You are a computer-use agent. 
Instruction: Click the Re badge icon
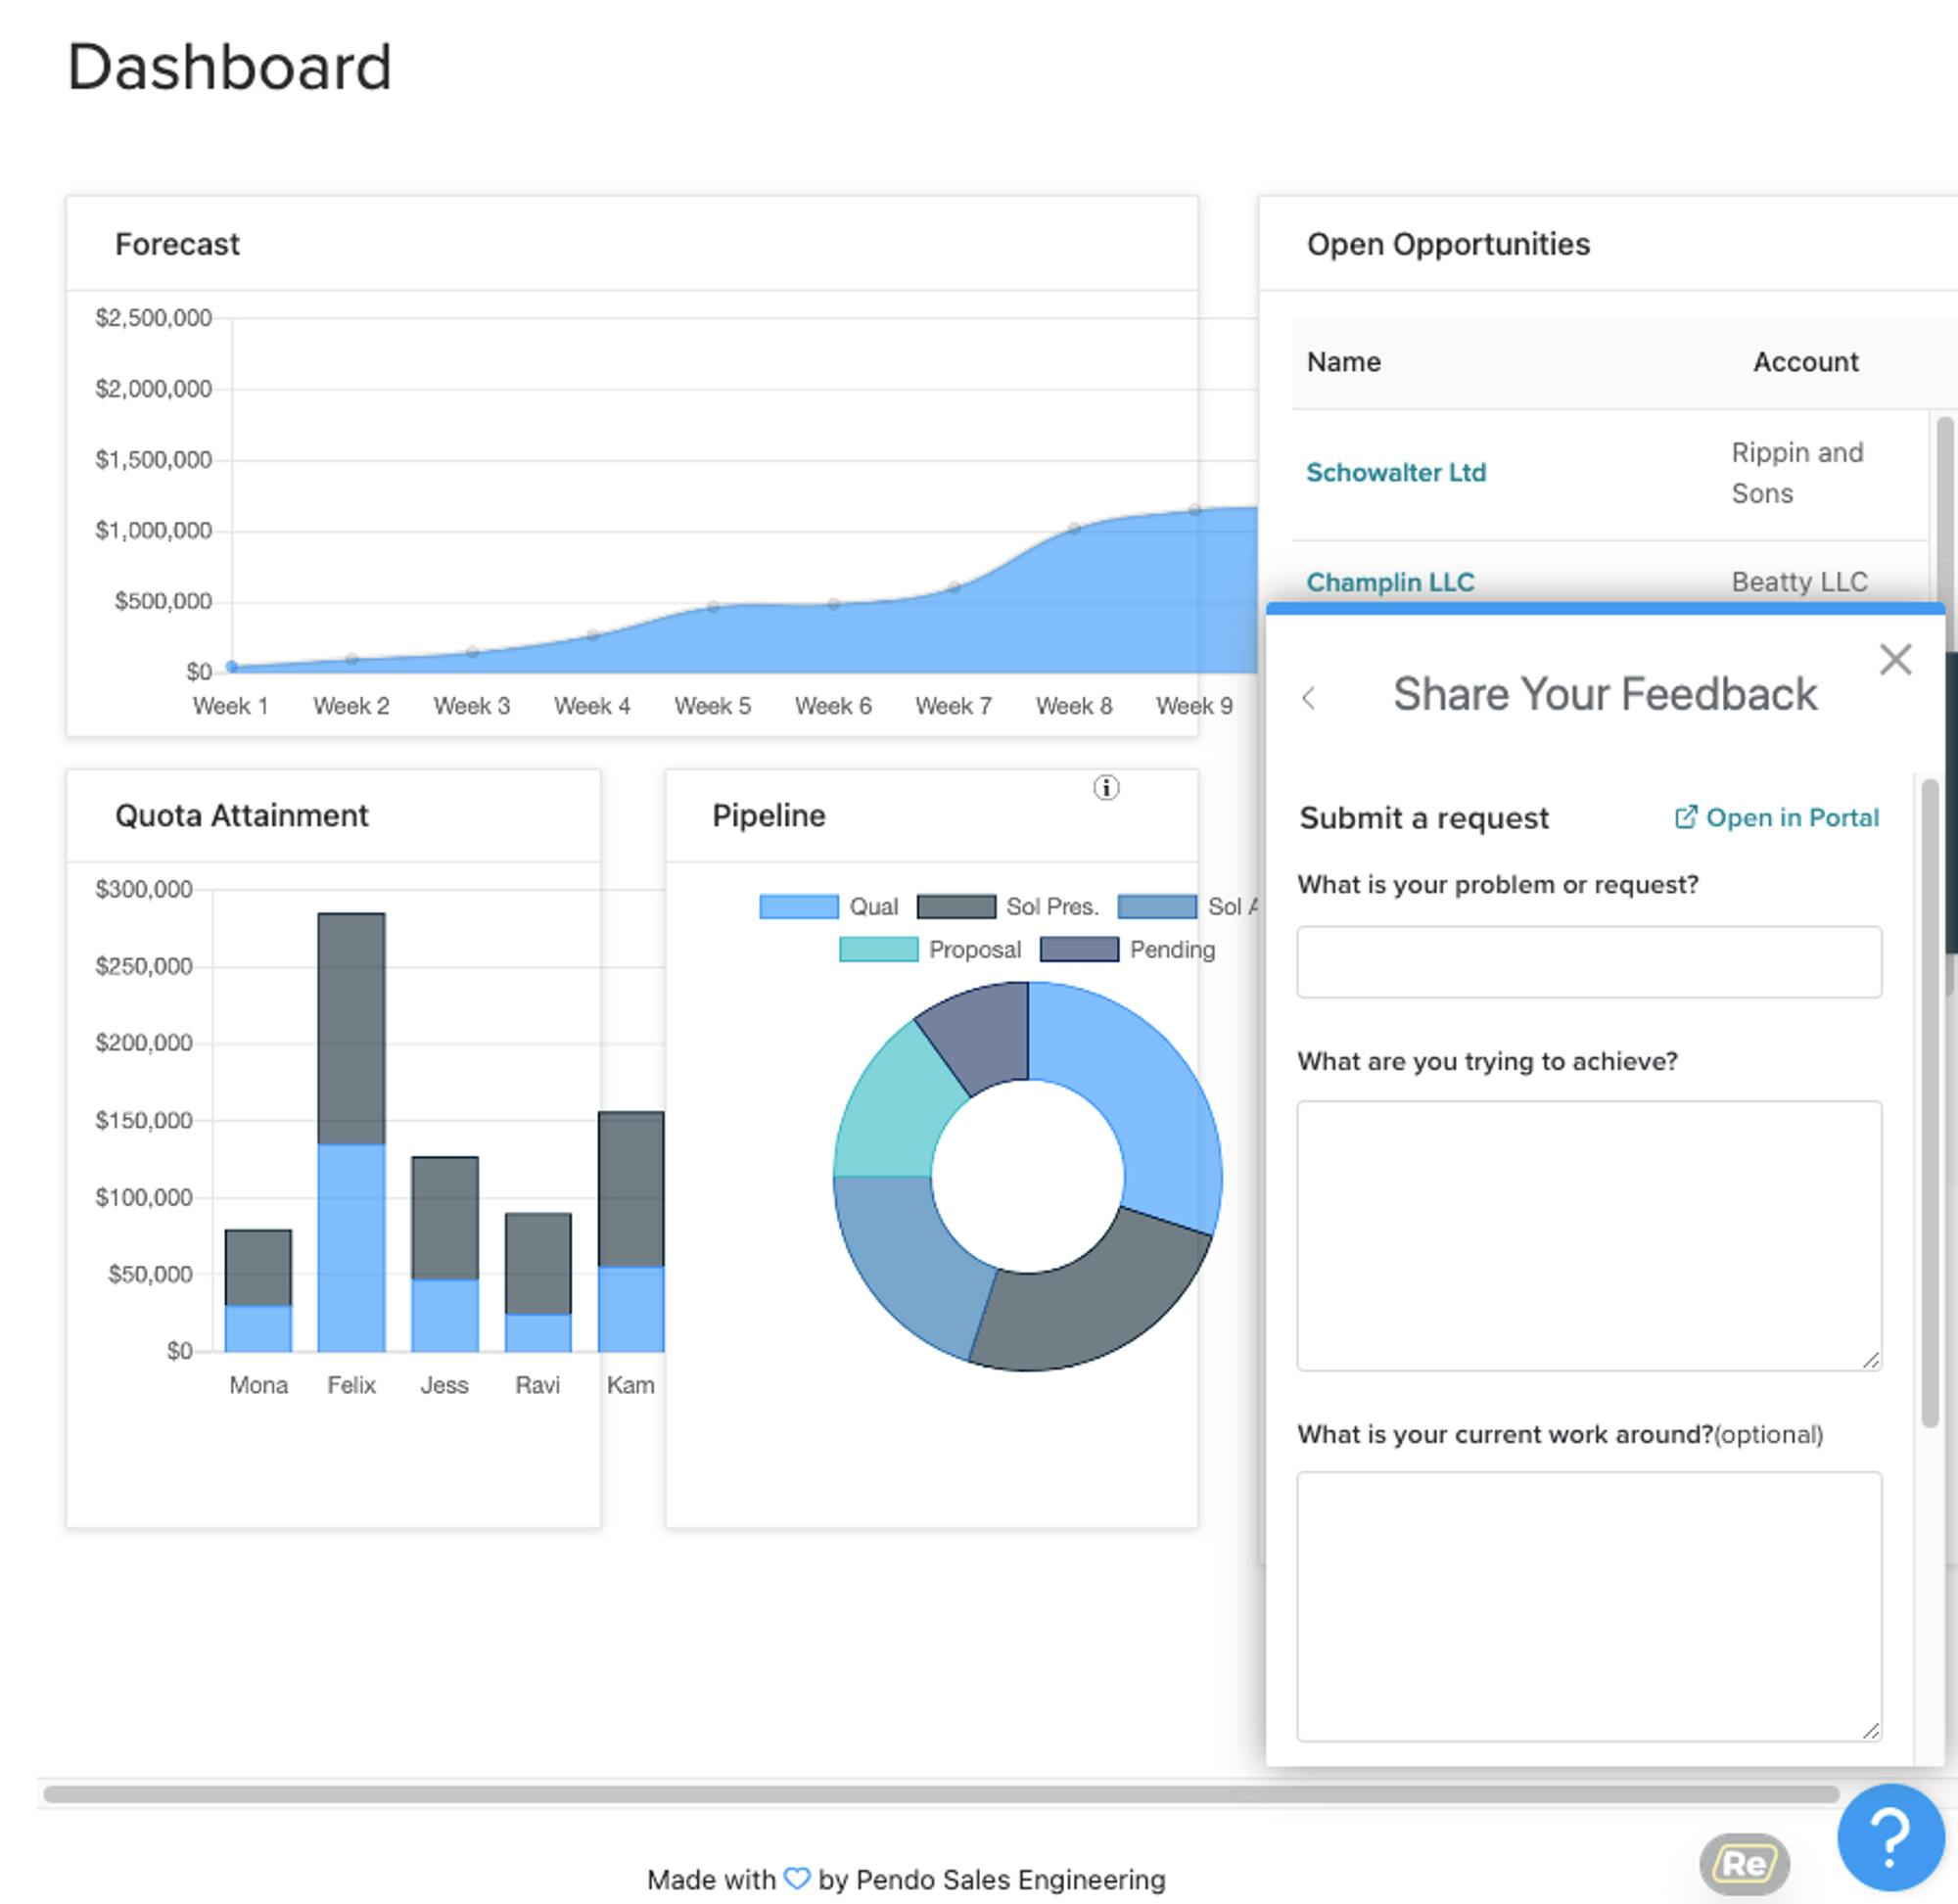(x=1743, y=1863)
